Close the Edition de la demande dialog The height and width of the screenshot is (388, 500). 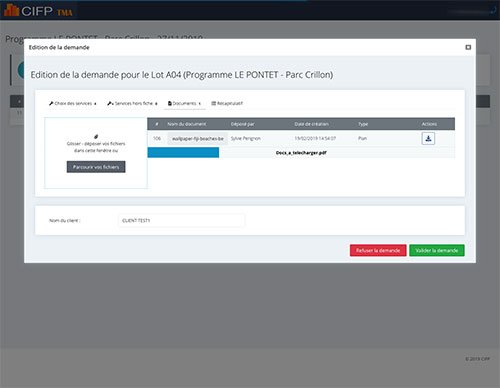coord(468,47)
